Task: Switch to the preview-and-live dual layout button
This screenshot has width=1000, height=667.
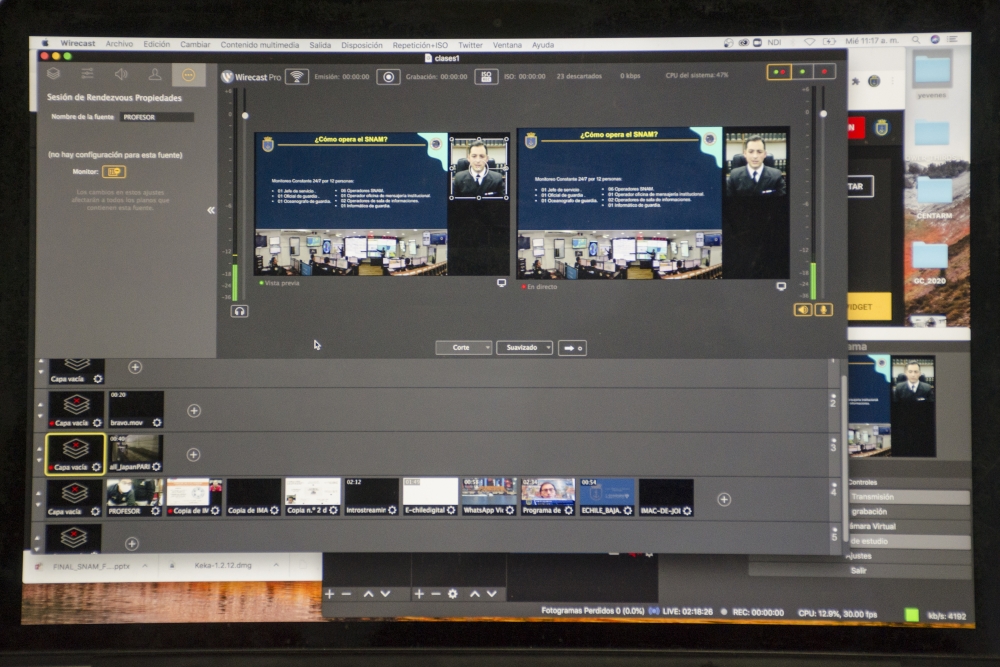Action: click(x=779, y=72)
